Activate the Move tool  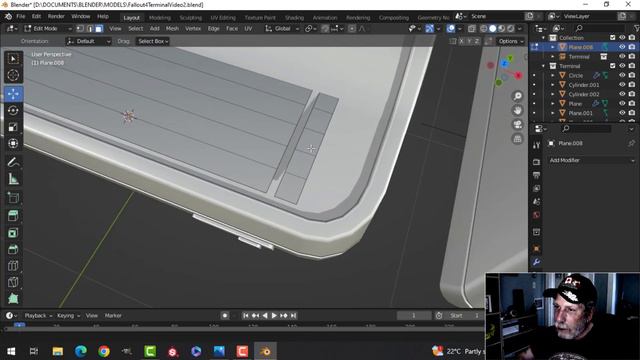coord(13,93)
